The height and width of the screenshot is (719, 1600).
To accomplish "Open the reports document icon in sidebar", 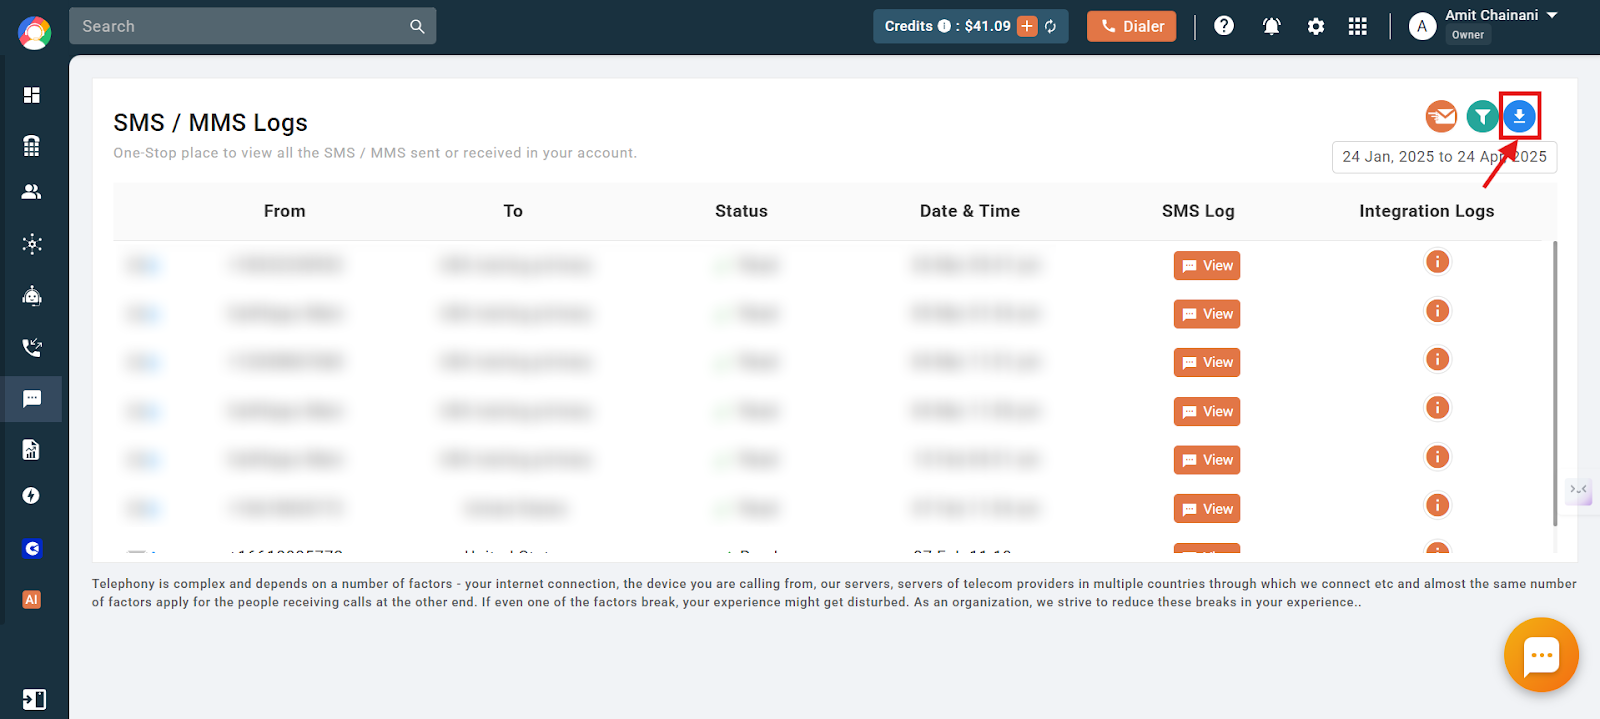I will (x=32, y=449).
